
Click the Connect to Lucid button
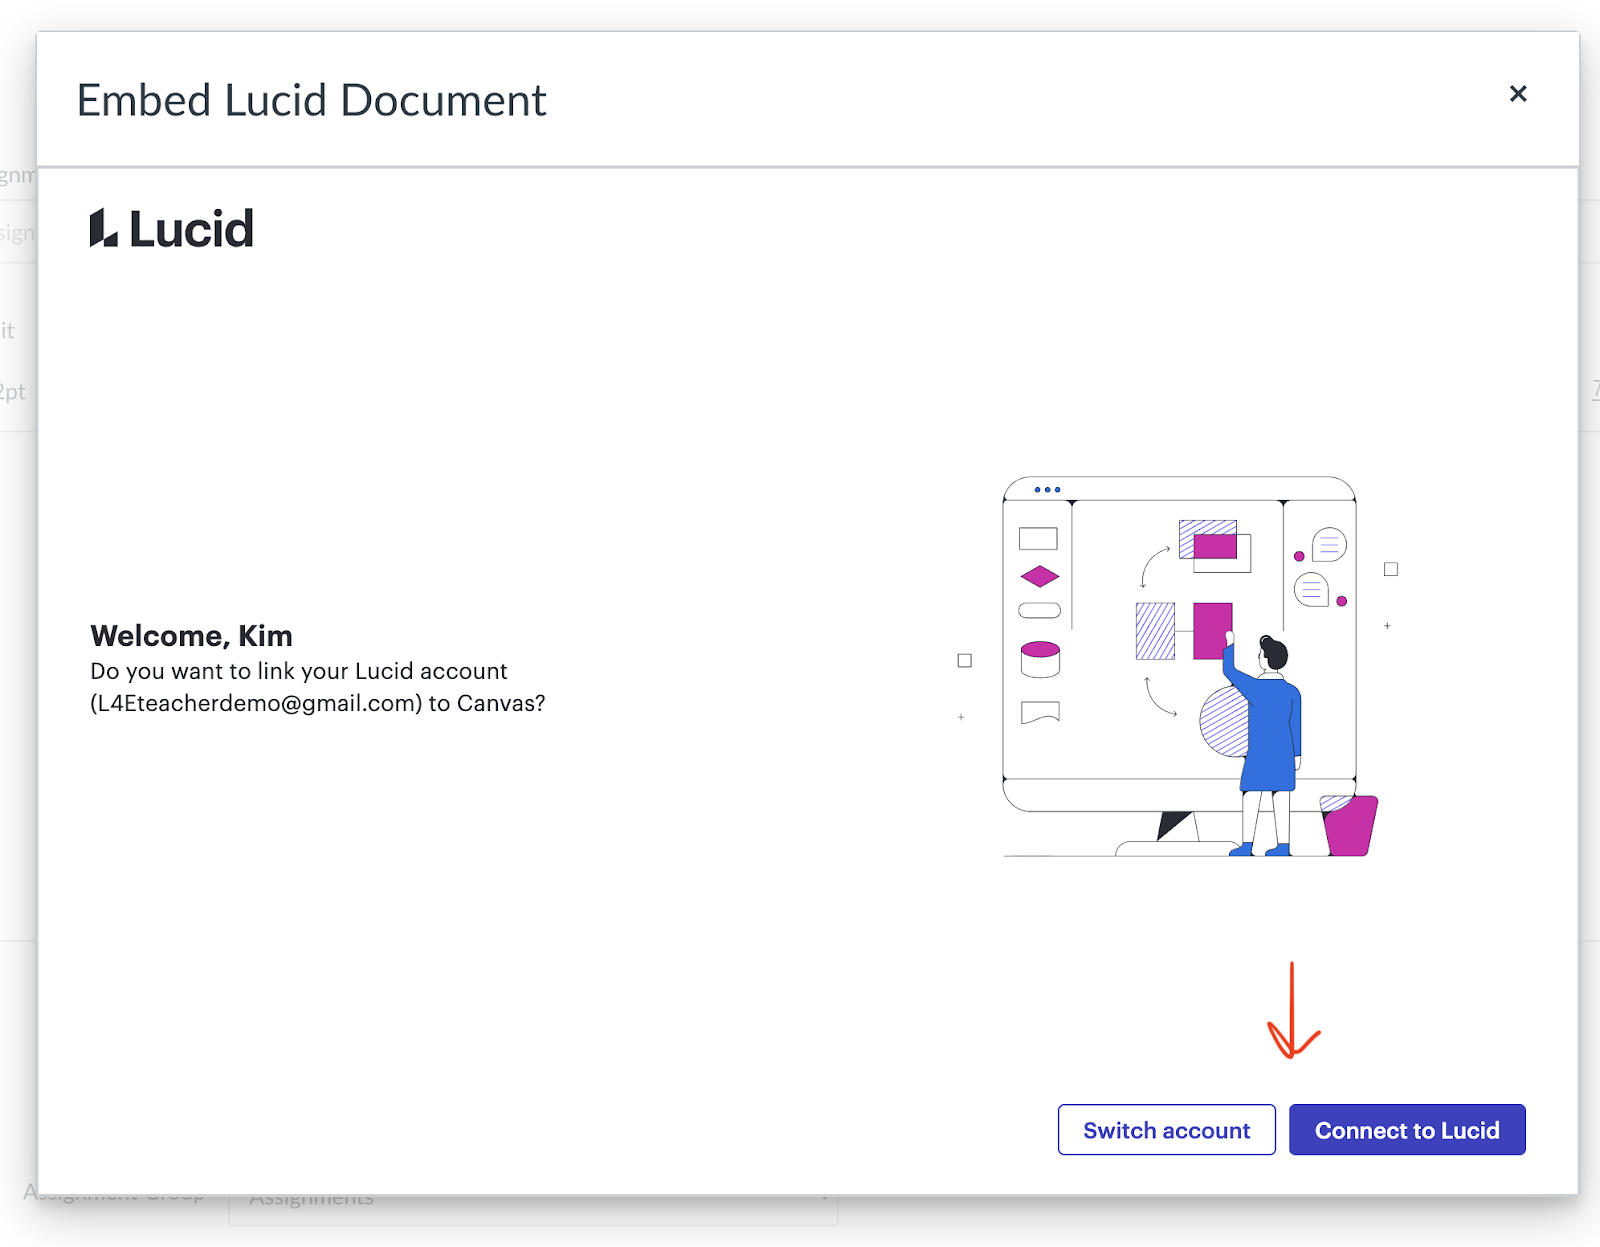(x=1407, y=1130)
